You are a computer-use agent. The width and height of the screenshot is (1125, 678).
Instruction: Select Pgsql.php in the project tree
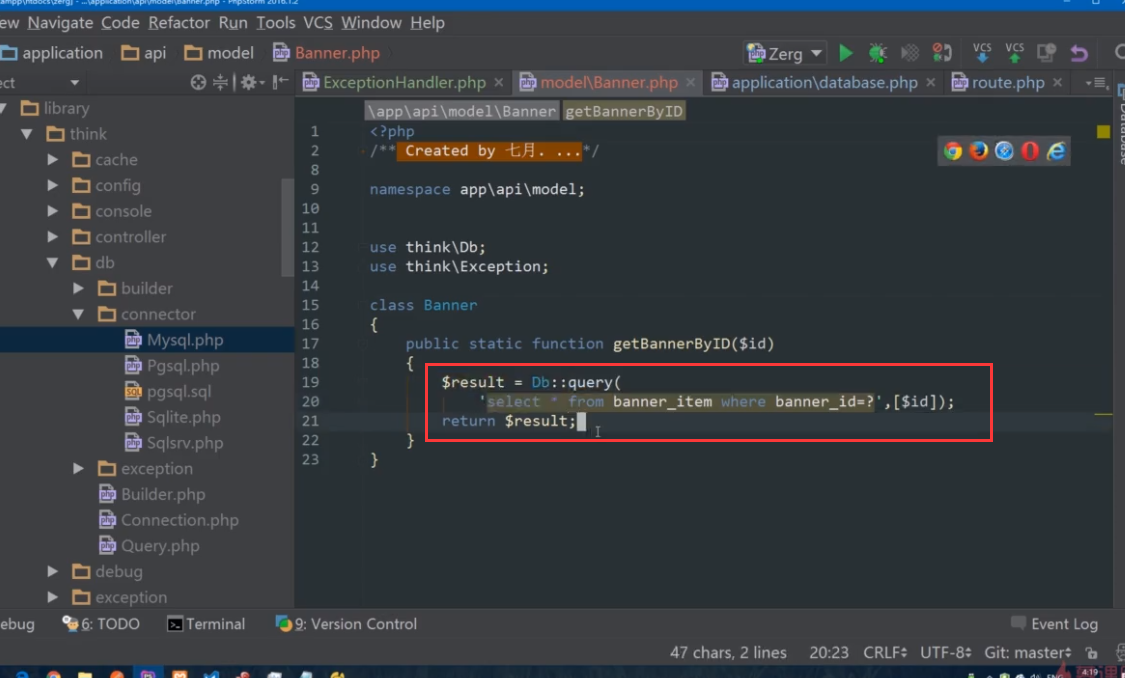pos(183,366)
